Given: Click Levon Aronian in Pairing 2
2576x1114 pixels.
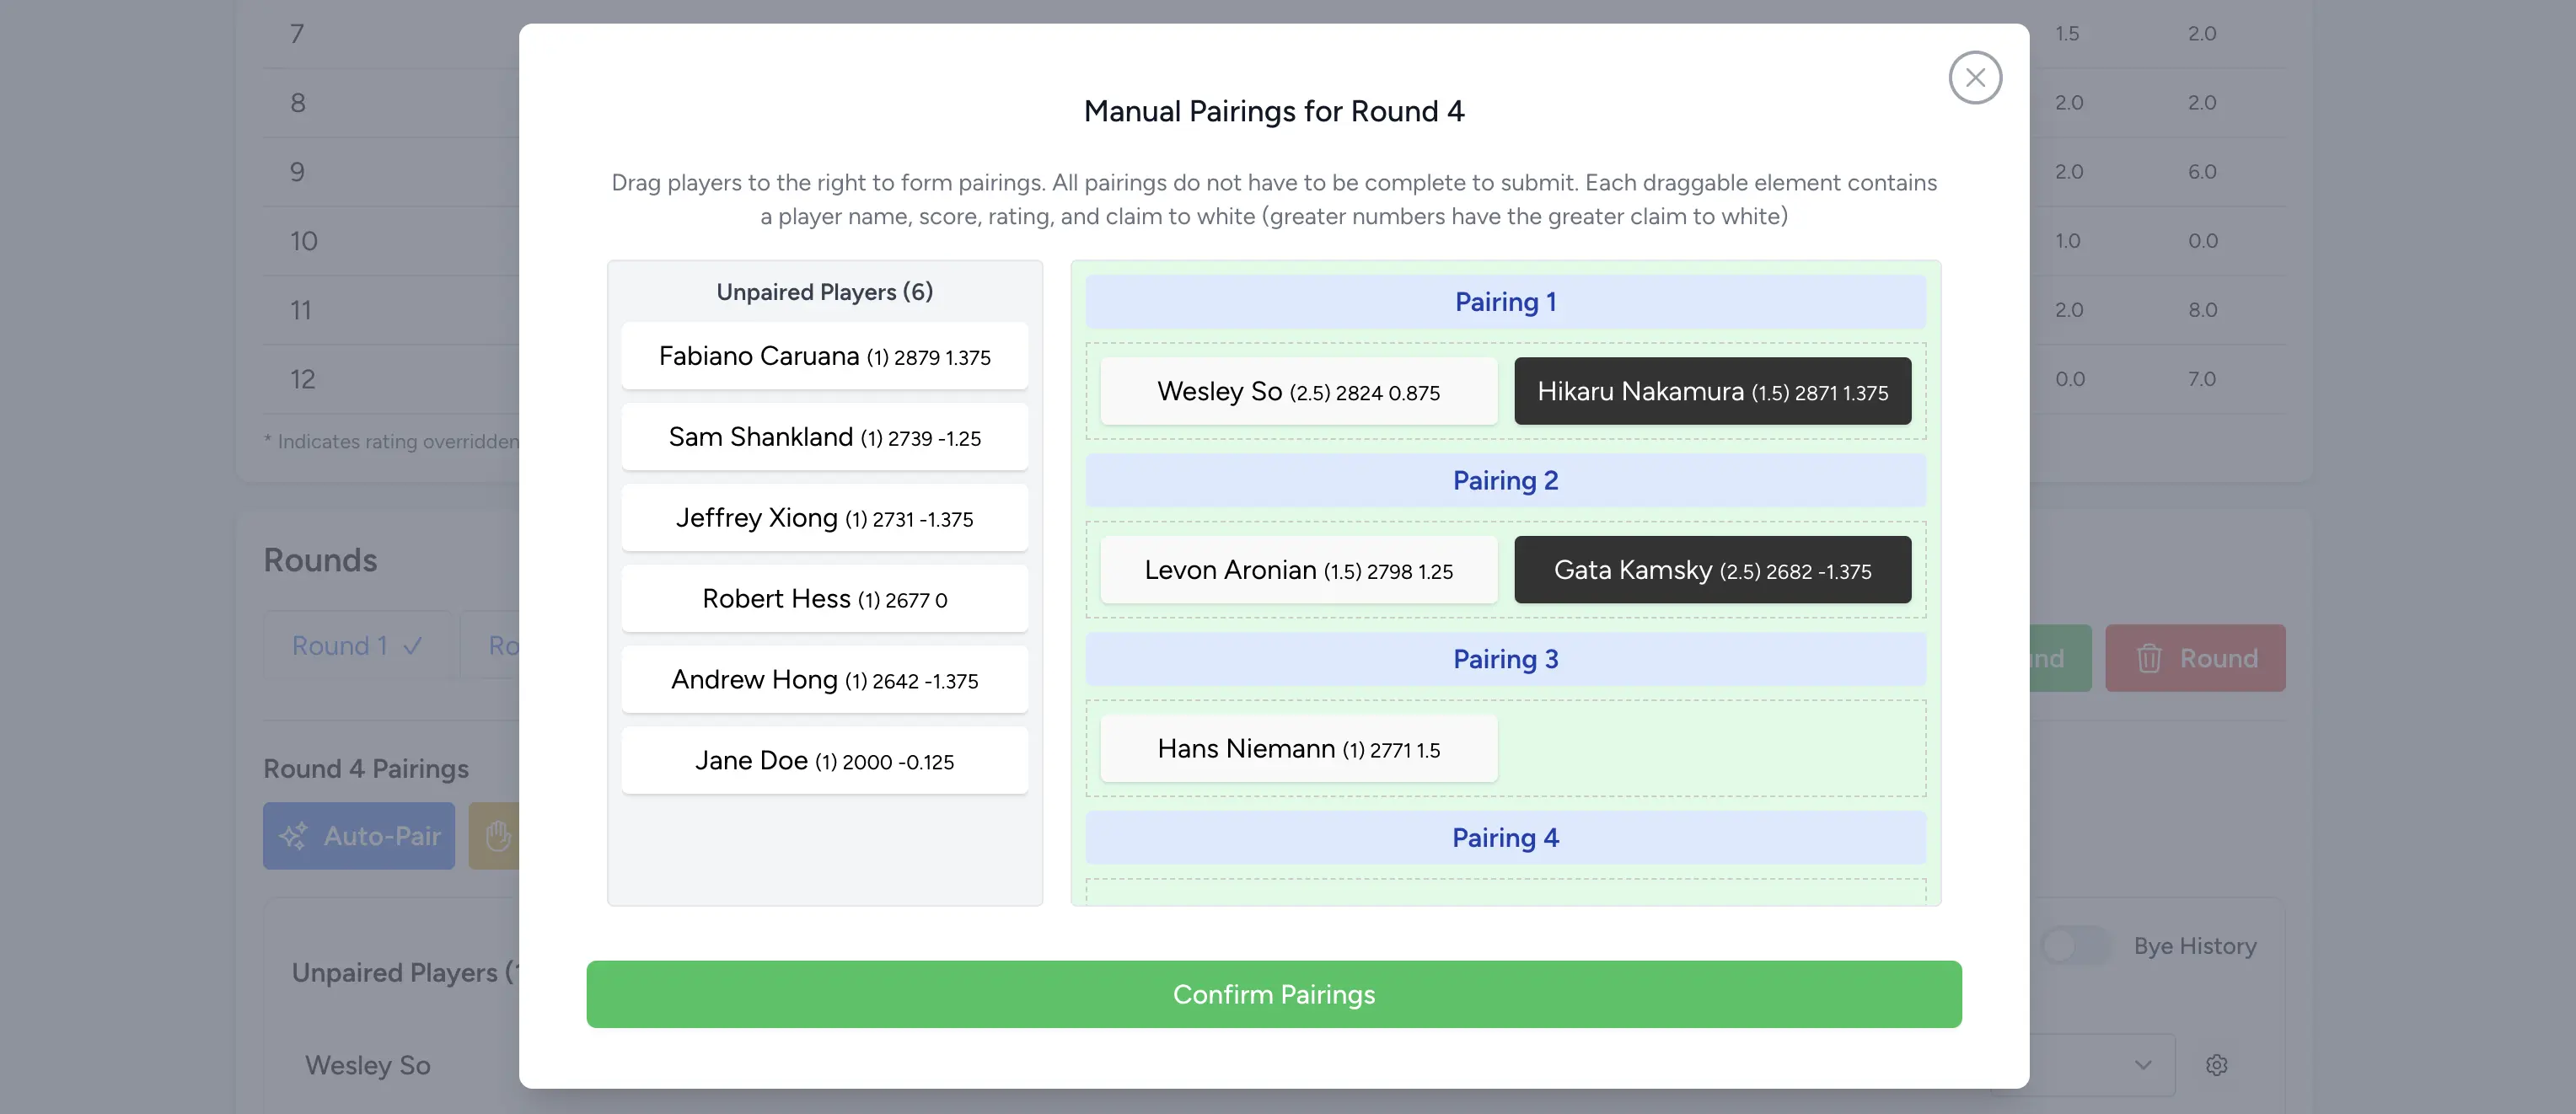Looking at the screenshot, I should (x=1298, y=570).
